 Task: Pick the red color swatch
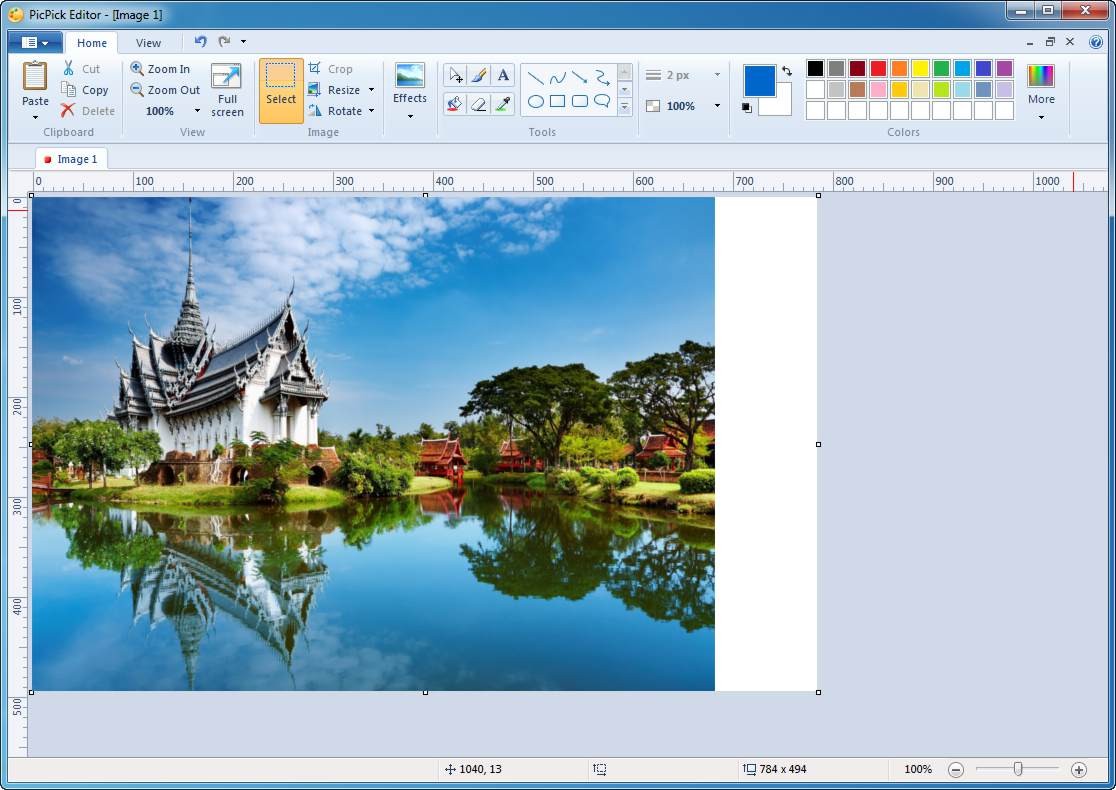click(878, 68)
